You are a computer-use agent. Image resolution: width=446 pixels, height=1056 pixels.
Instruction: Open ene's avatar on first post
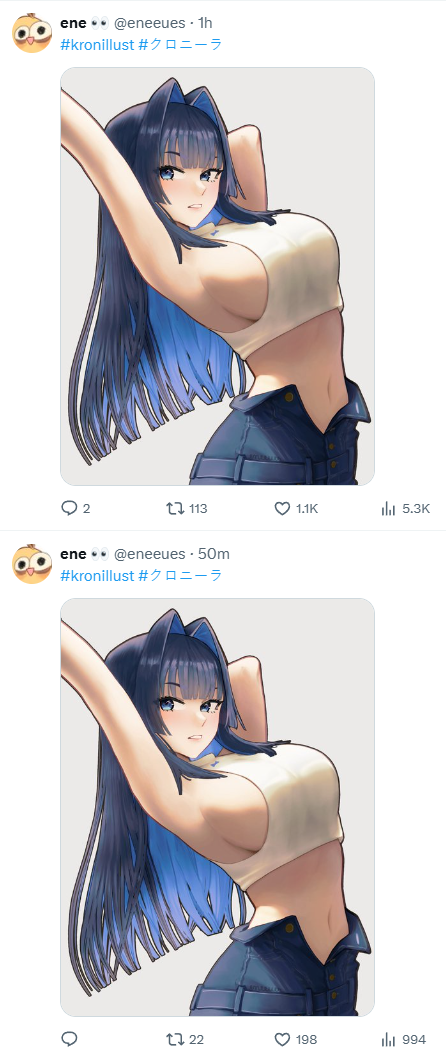pyautogui.click(x=32, y=32)
